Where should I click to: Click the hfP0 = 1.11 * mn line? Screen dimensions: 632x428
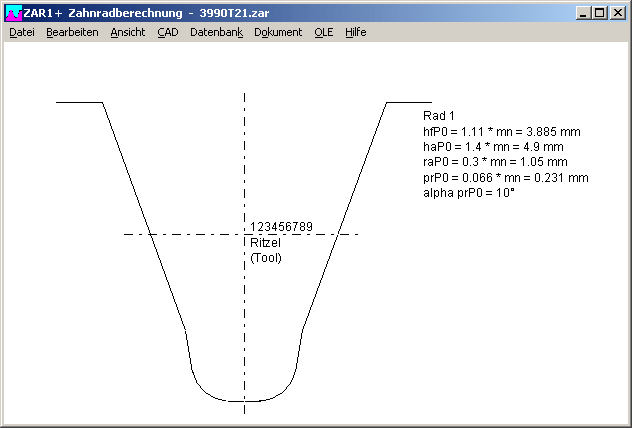click(x=502, y=132)
